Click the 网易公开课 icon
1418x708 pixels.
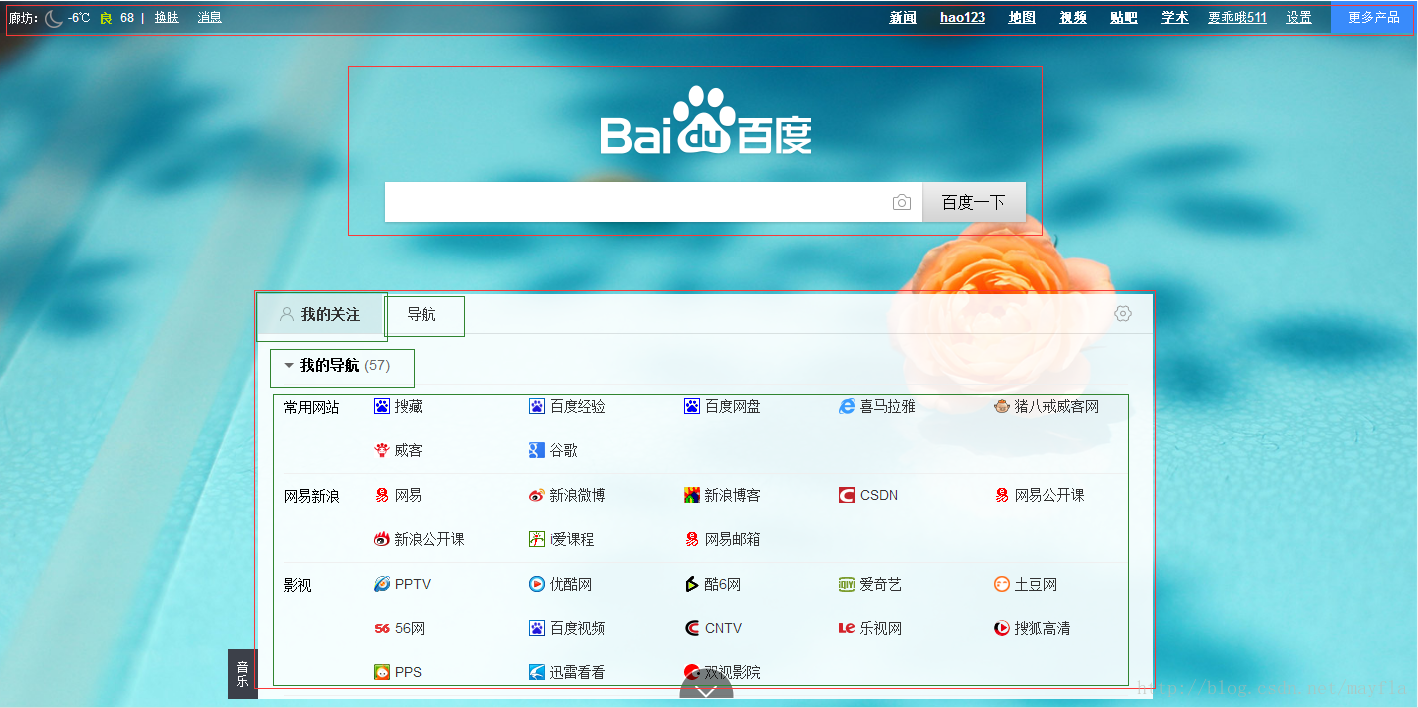[1002, 495]
